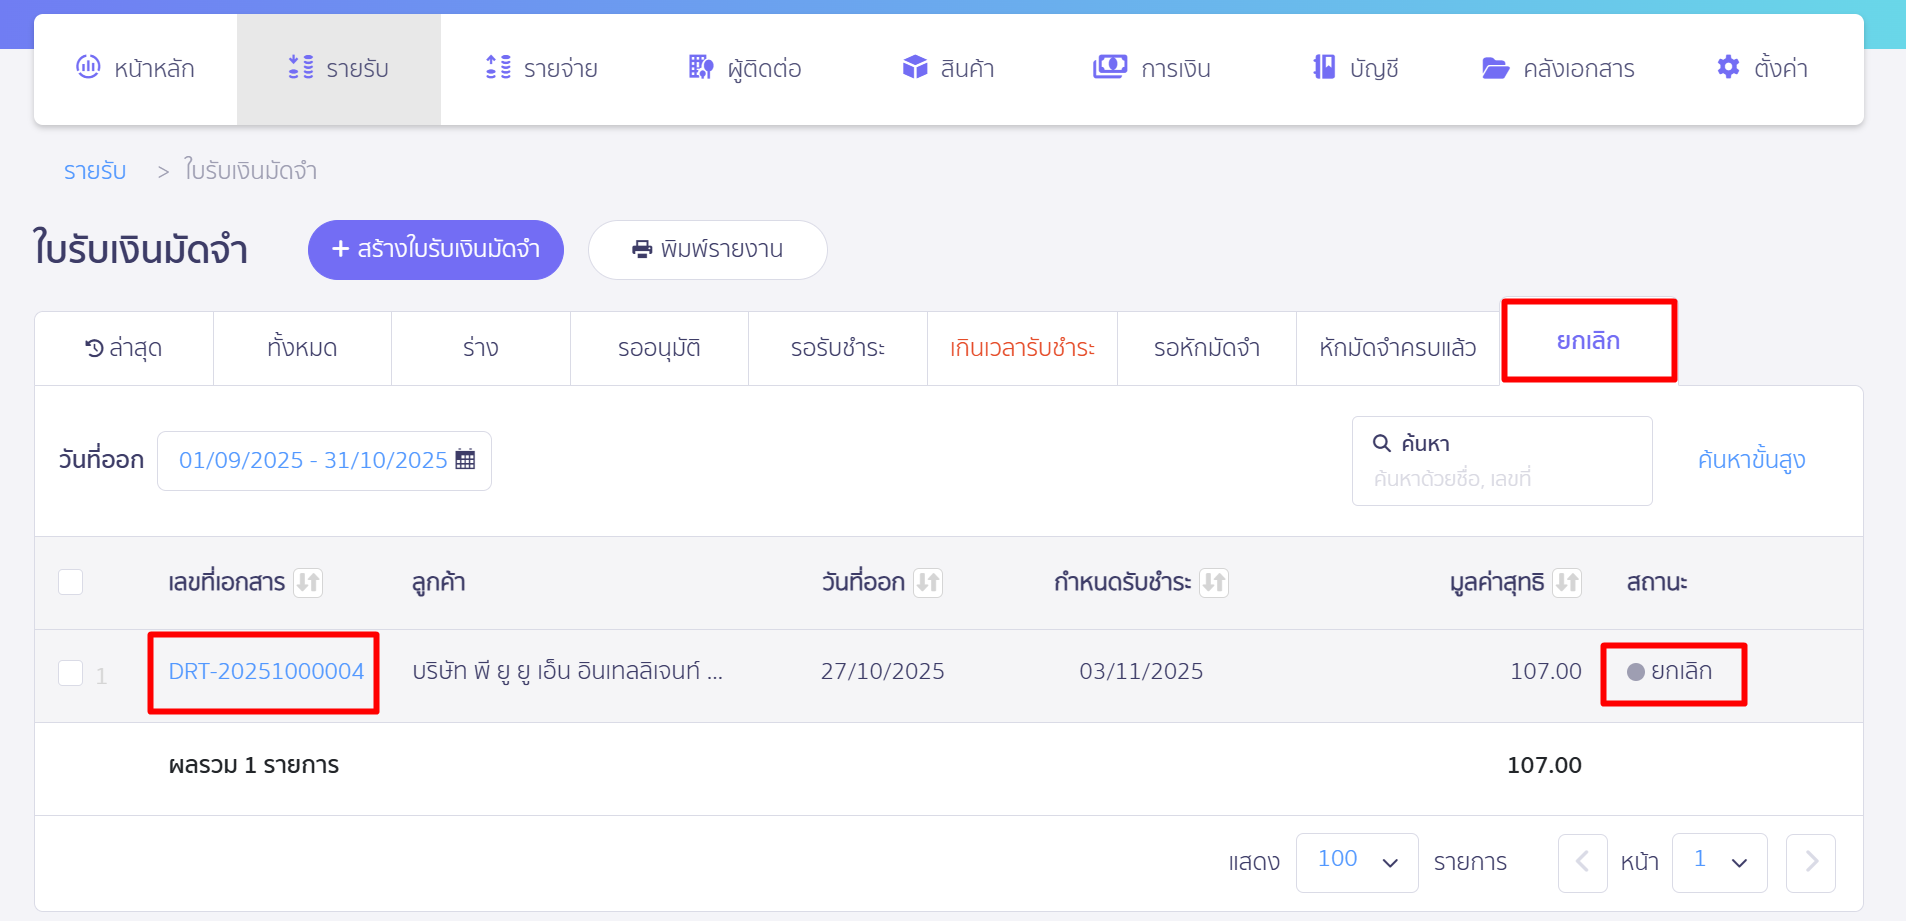Viewport: 1906px width, 921px height.
Task: Switch to the ทั้งหมด filter tab
Action: pyautogui.click(x=302, y=347)
